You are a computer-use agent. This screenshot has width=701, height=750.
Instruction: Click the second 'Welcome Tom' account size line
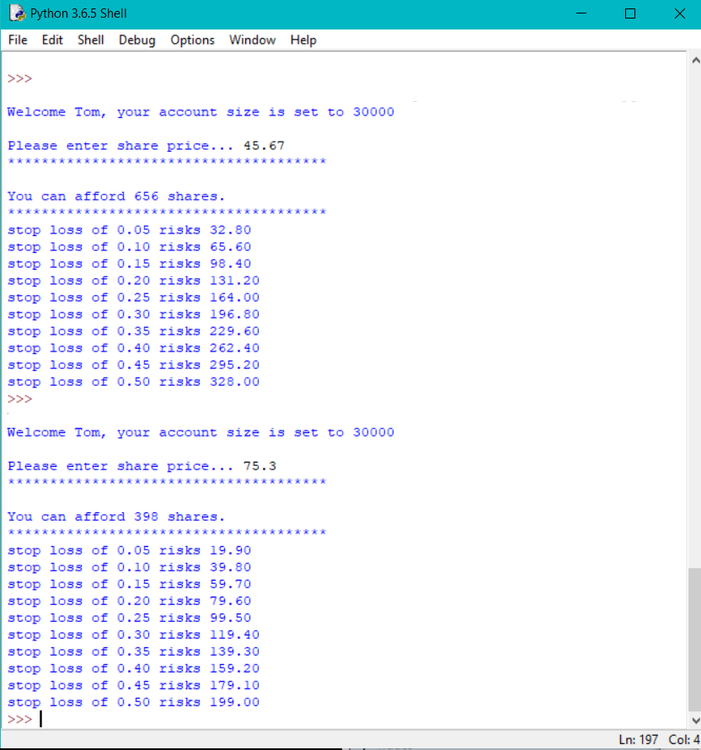pos(201,432)
